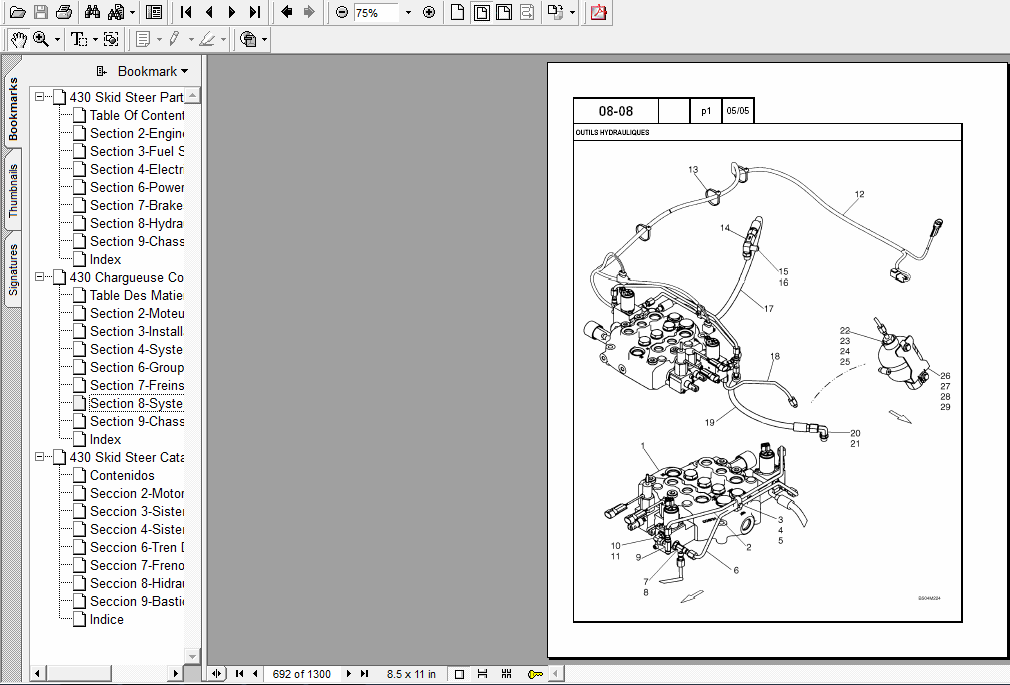The image size is (1010, 685).
Task: Switch to the Signatures side tab
Action: click(x=13, y=269)
